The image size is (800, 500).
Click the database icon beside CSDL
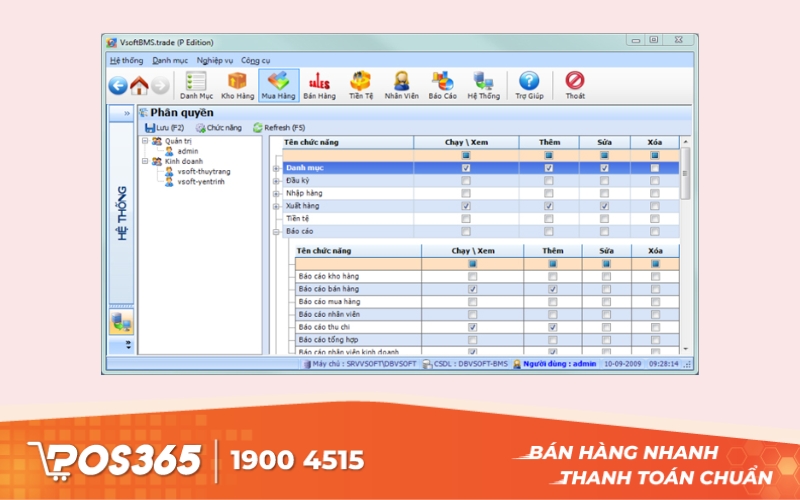click(x=427, y=364)
